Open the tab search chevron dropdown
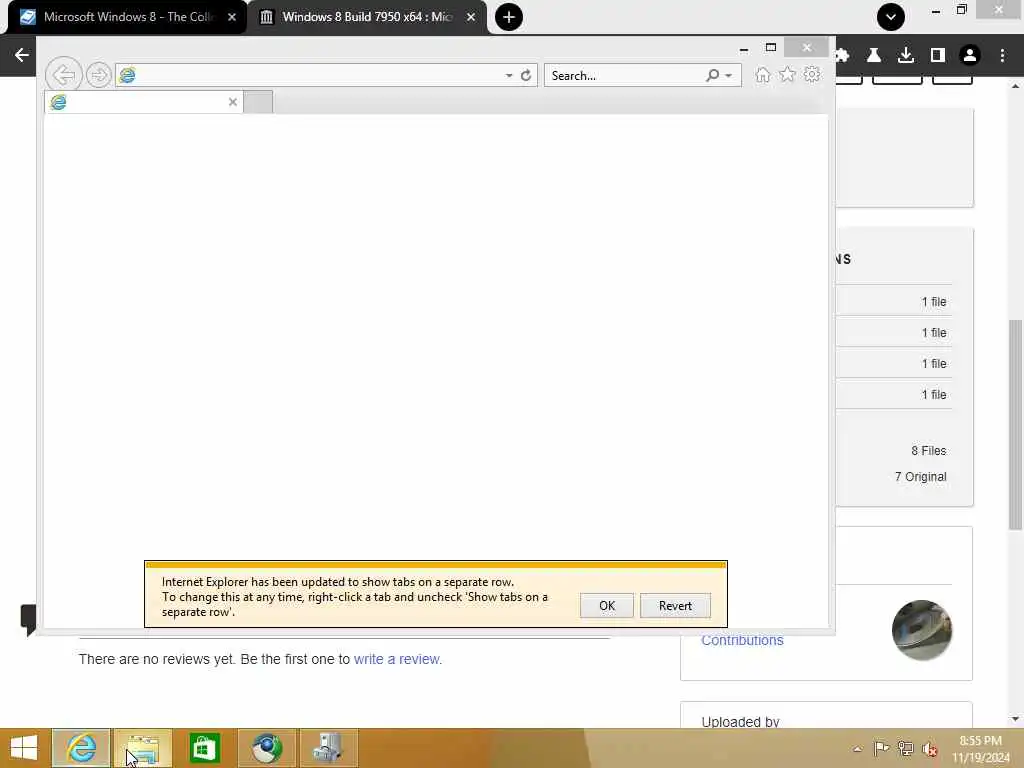Viewport: 1024px width, 768px height. [x=891, y=17]
